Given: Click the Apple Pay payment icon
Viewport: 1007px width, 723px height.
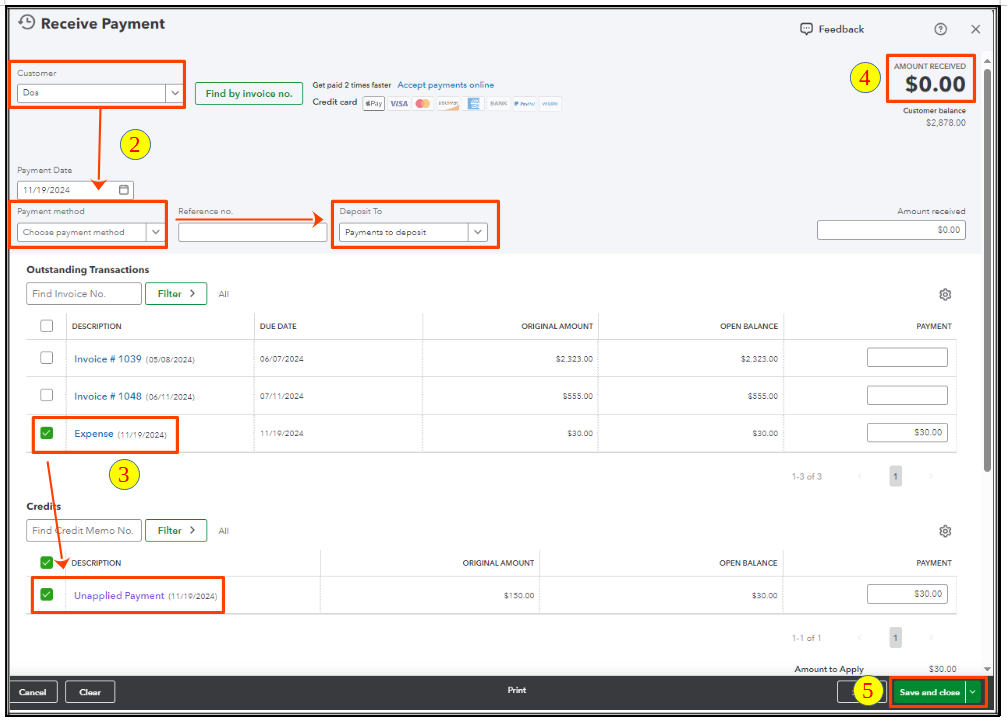Looking at the screenshot, I should [x=373, y=102].
